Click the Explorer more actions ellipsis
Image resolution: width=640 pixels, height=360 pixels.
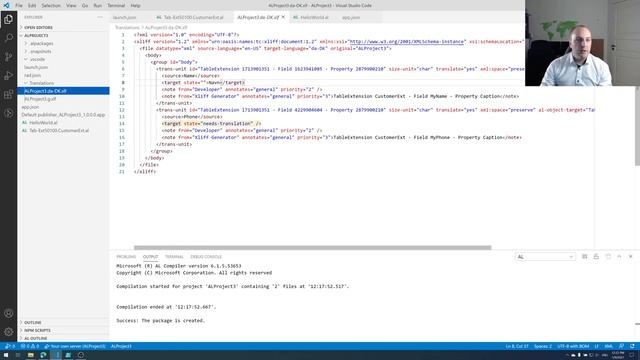[x=100, y=17]
